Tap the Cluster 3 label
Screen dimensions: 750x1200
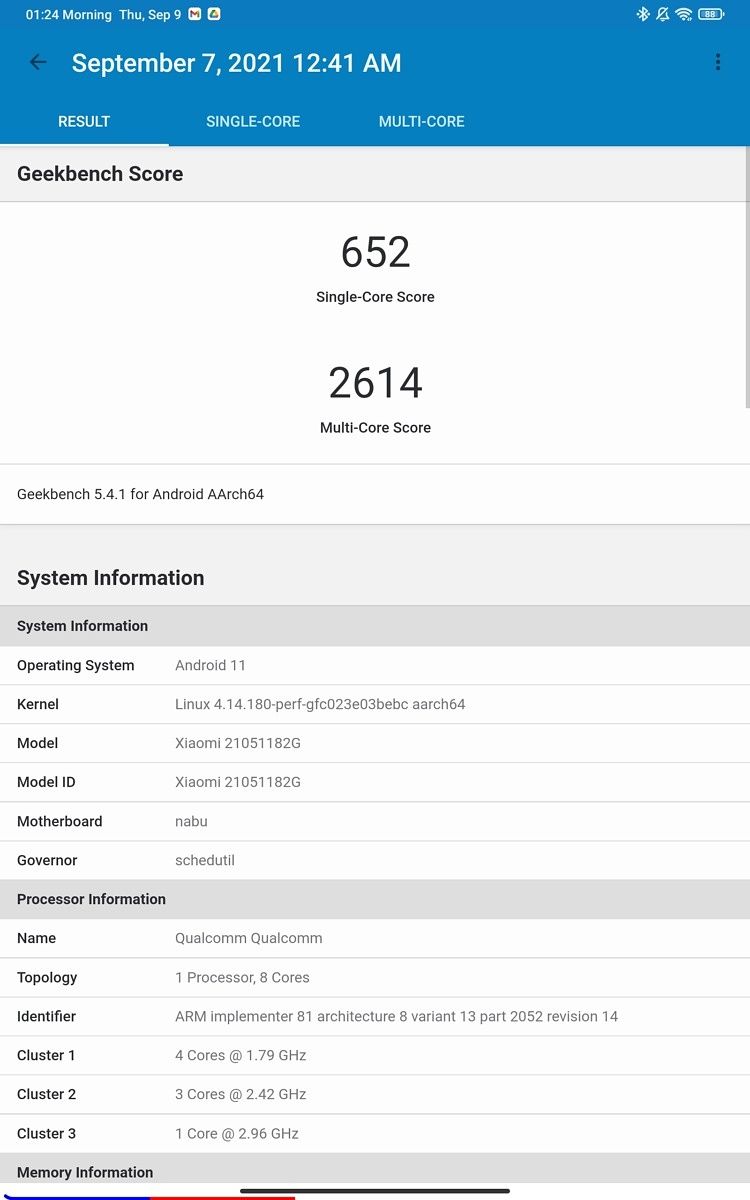pos(46,1133)
